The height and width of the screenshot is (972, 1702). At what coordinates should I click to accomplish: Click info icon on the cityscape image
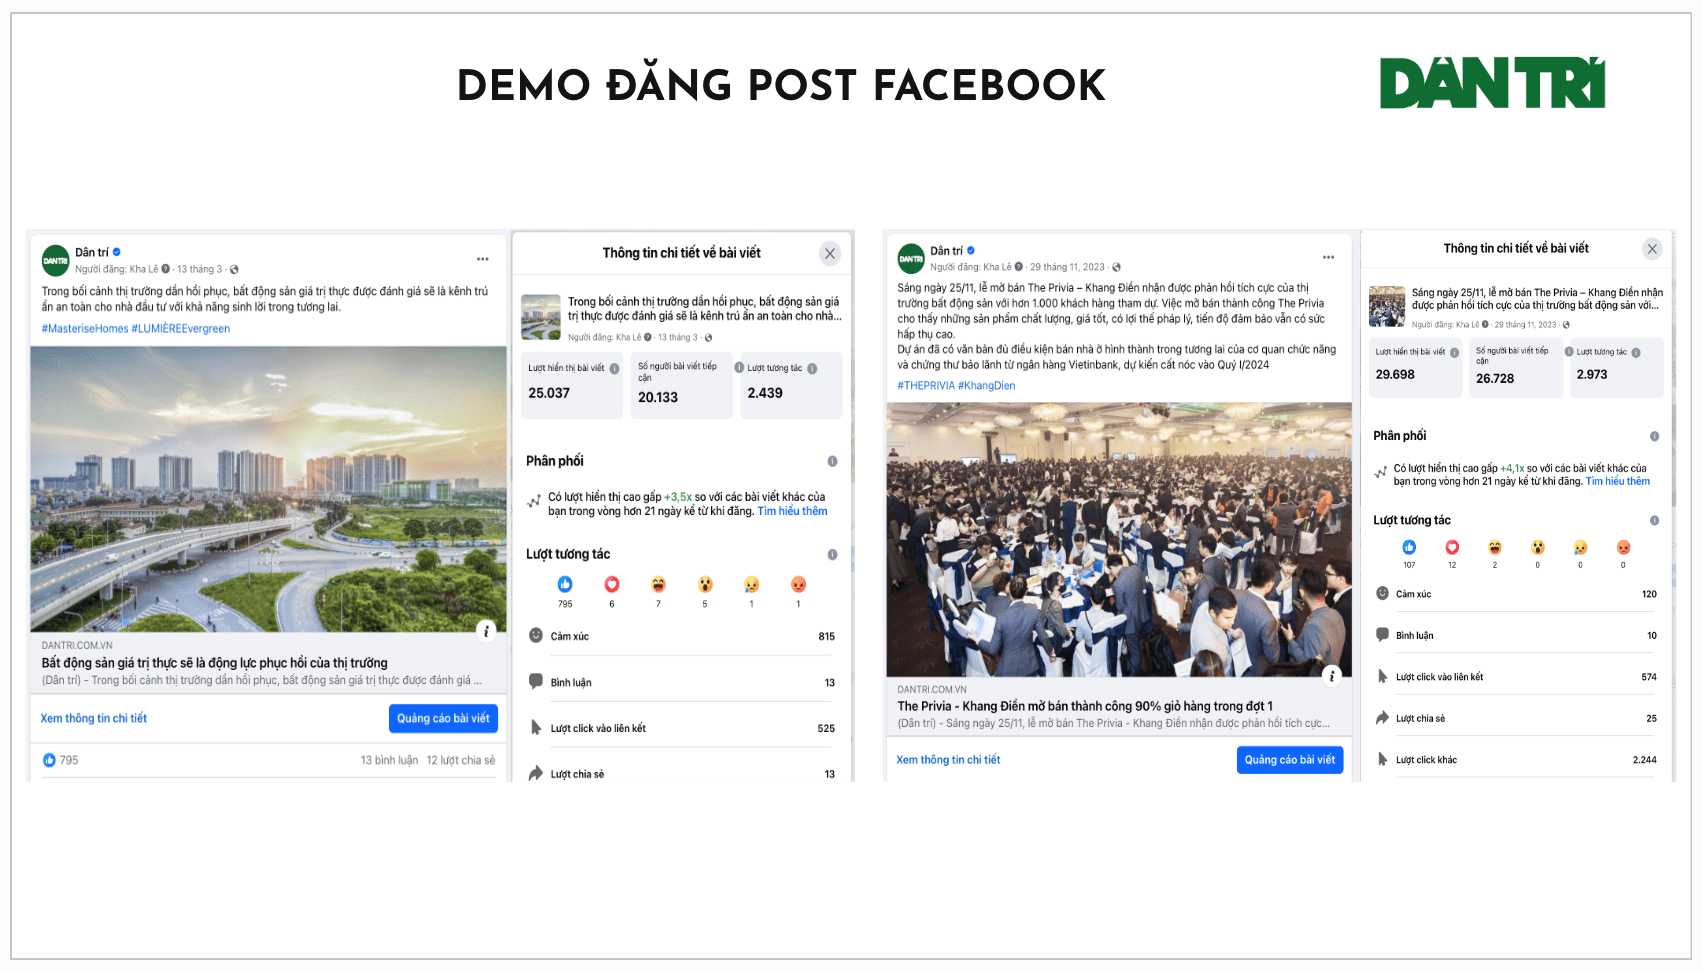(x=486, y=630)
